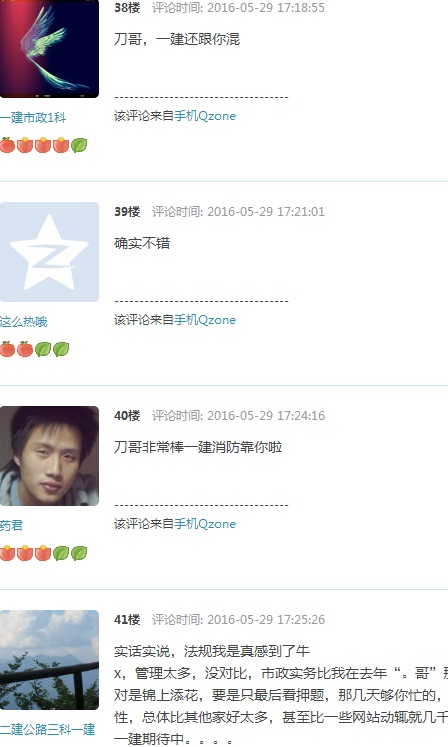Follow 手机Qzone link in floor 40 comment
Image resolution: width=448 pixels, height=747 pixels.
pos(205,524)
